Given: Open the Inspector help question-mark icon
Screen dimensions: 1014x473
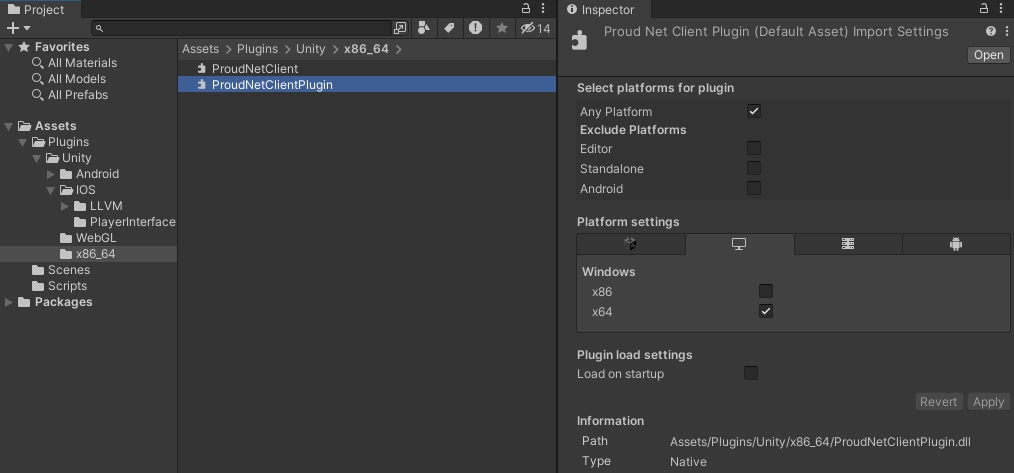Looking at the screenshot, I should coord(990,32).
